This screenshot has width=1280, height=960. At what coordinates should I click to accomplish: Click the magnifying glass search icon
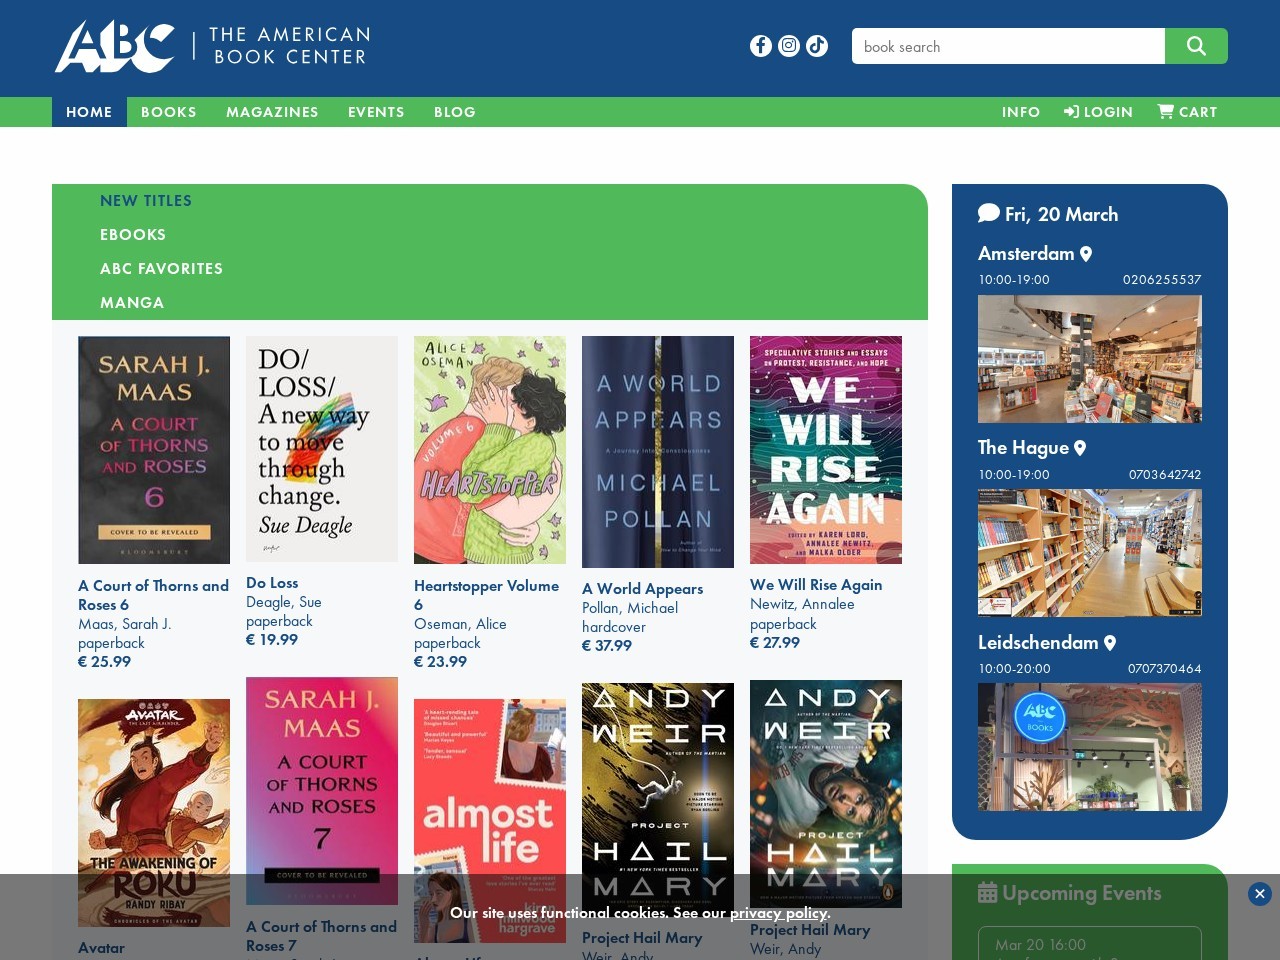[x=1196, y=45]
